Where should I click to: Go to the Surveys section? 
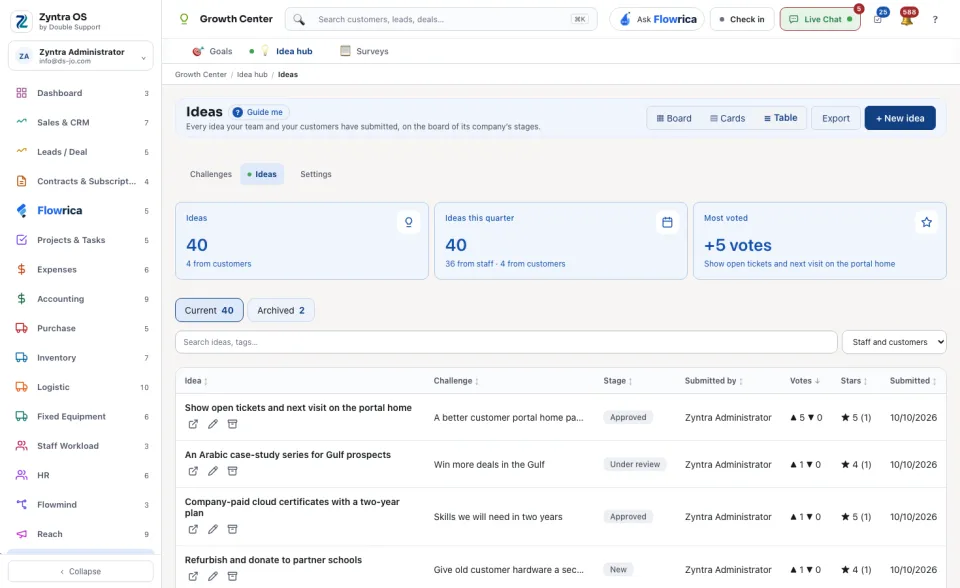point(364,51)
